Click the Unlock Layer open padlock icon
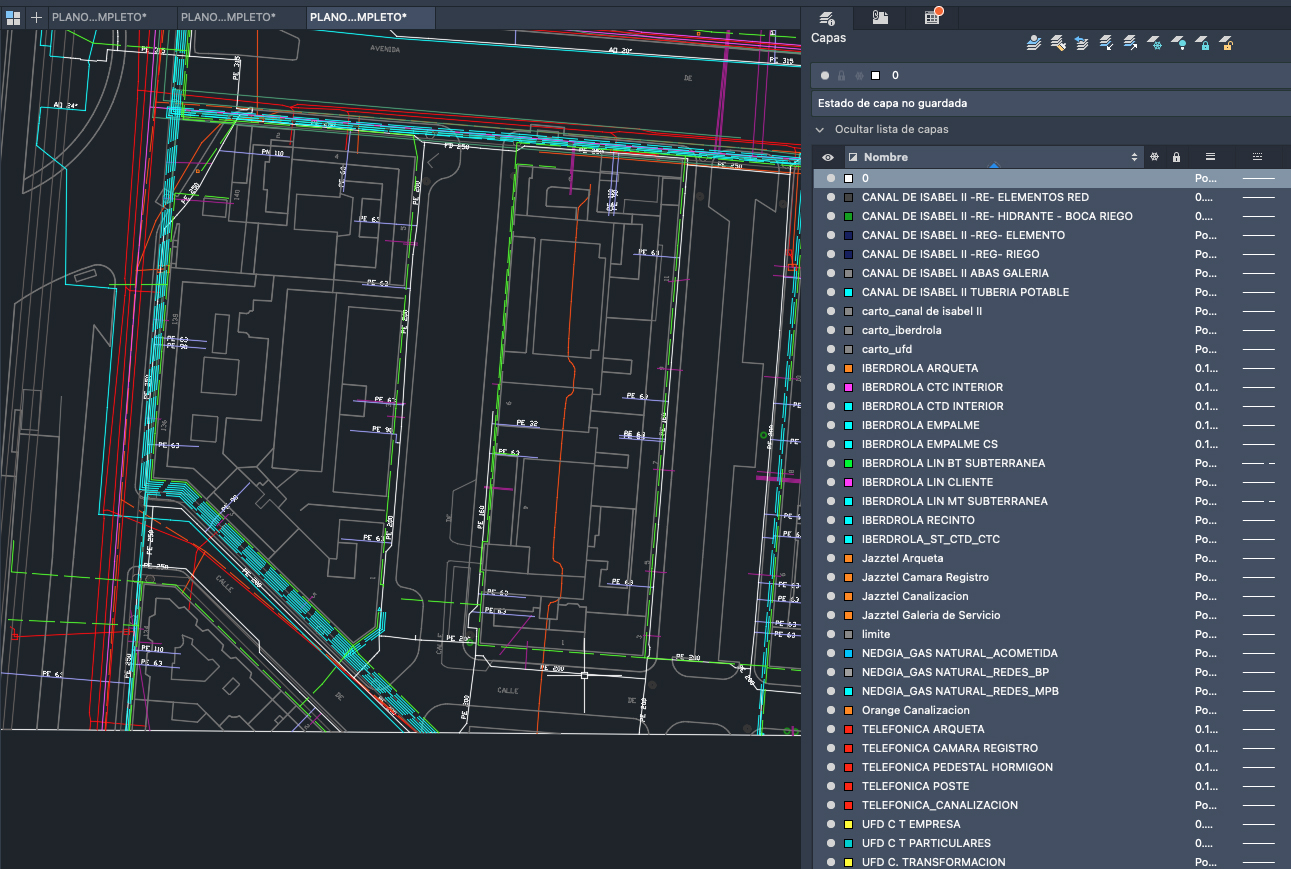The width and height of the screenshot is (1291, 869). (1227, 43)
